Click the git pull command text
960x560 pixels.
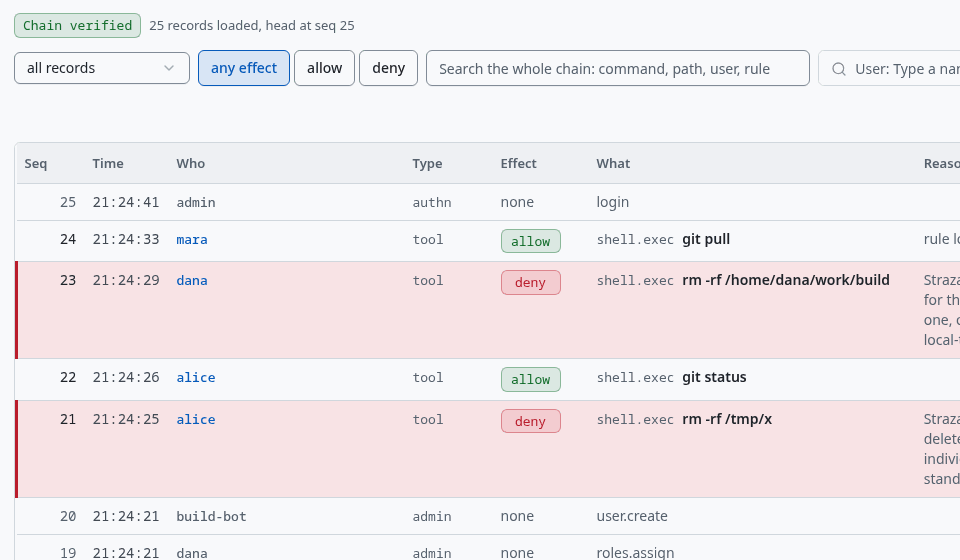coord(706,239)
